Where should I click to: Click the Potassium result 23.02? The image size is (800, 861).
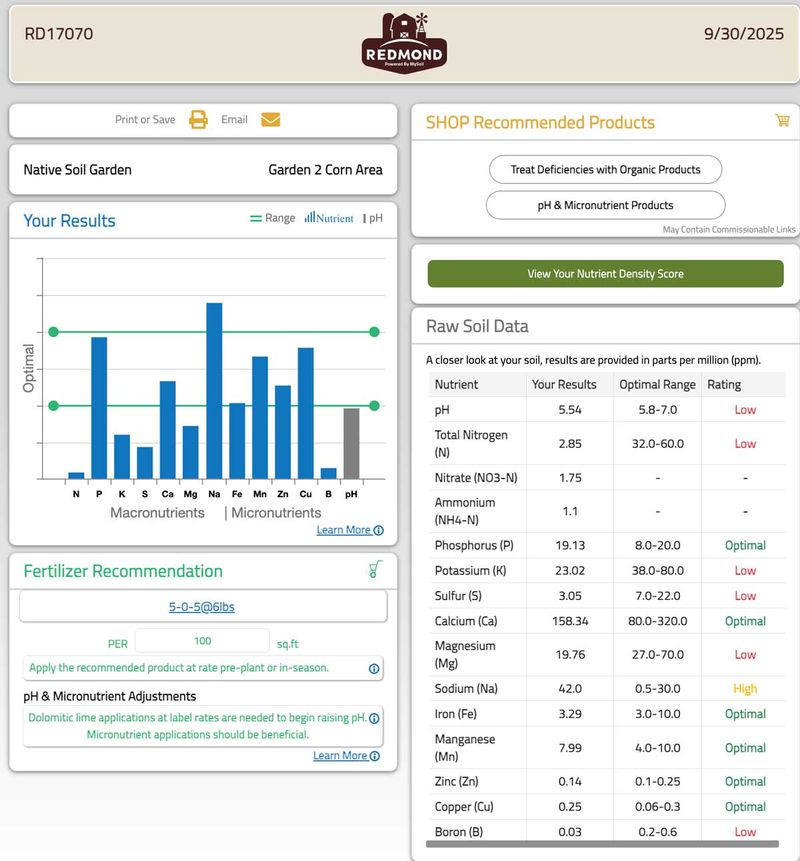[570, 571]
